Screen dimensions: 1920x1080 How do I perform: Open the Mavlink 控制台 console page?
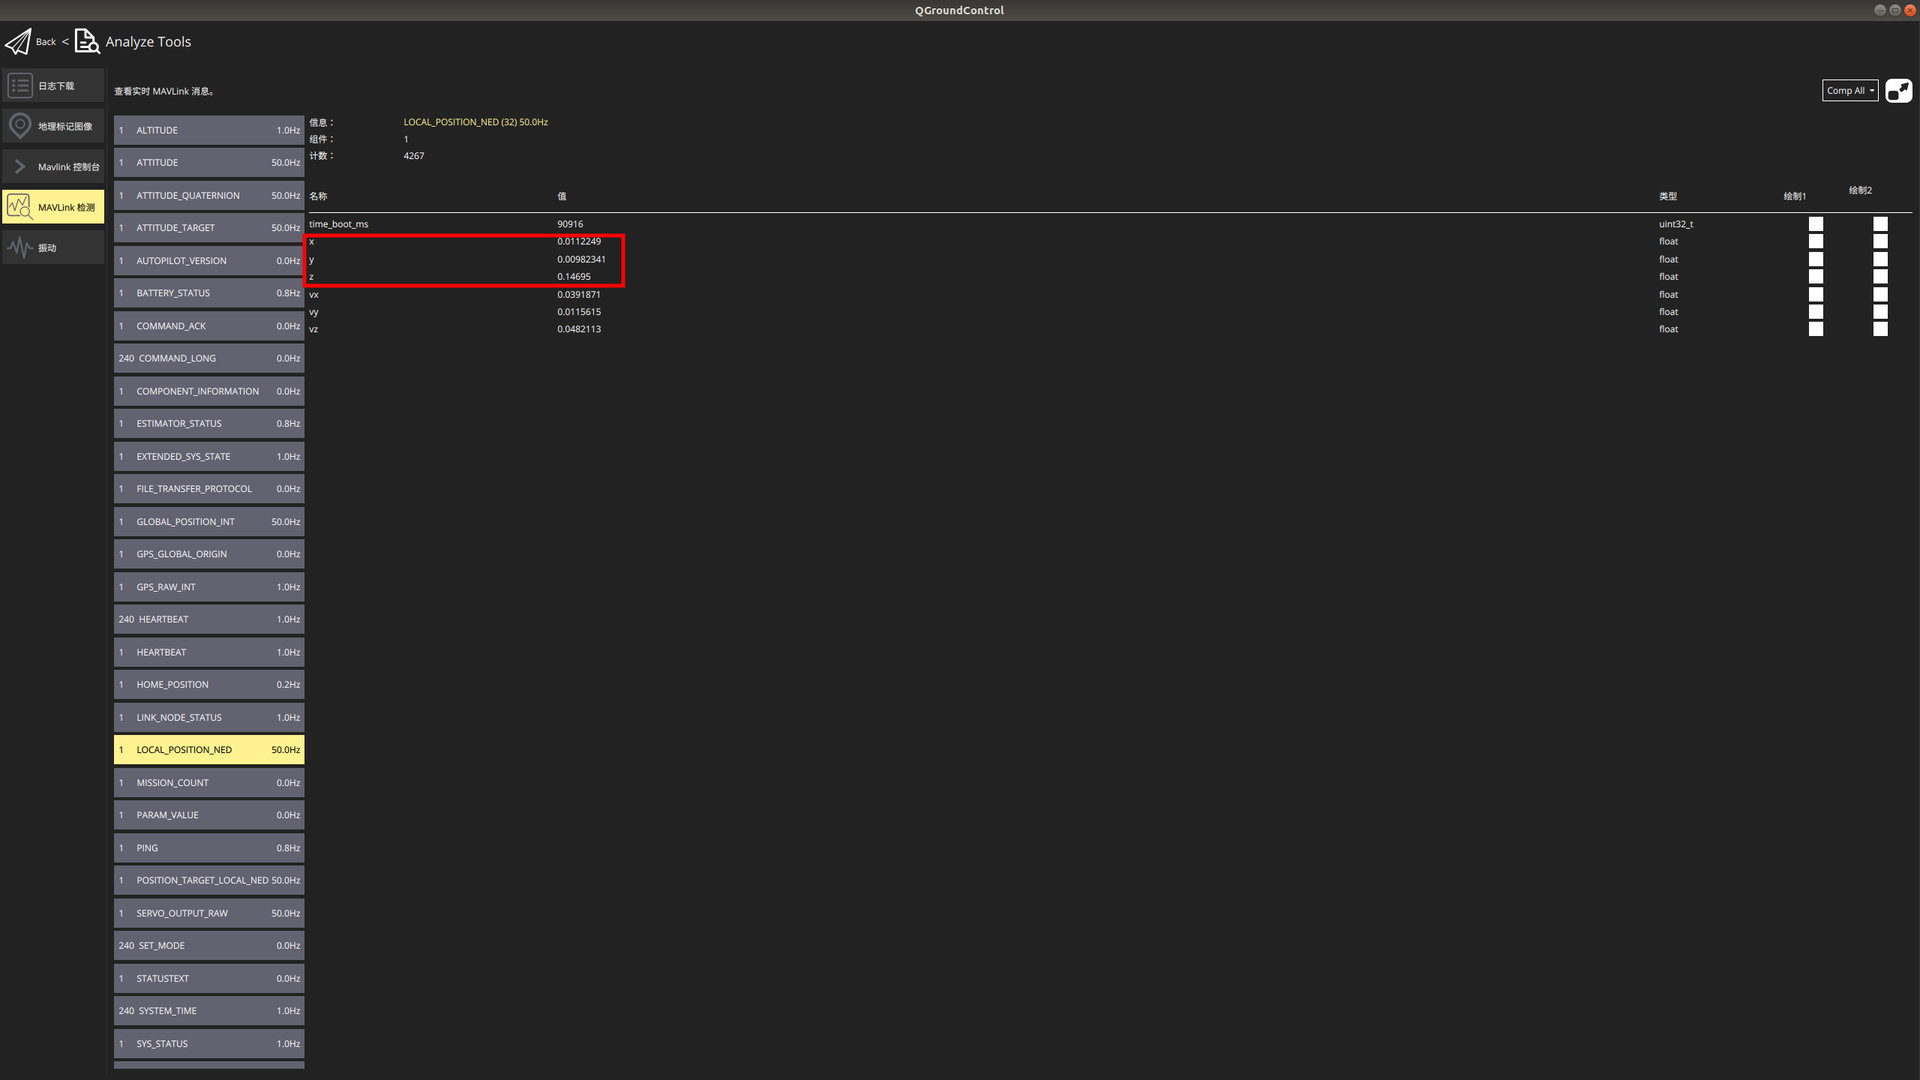point(53,167)
